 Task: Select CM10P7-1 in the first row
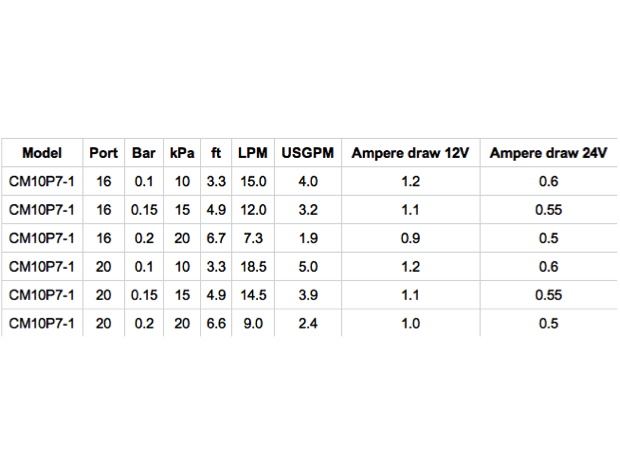[x=42, y=182]
